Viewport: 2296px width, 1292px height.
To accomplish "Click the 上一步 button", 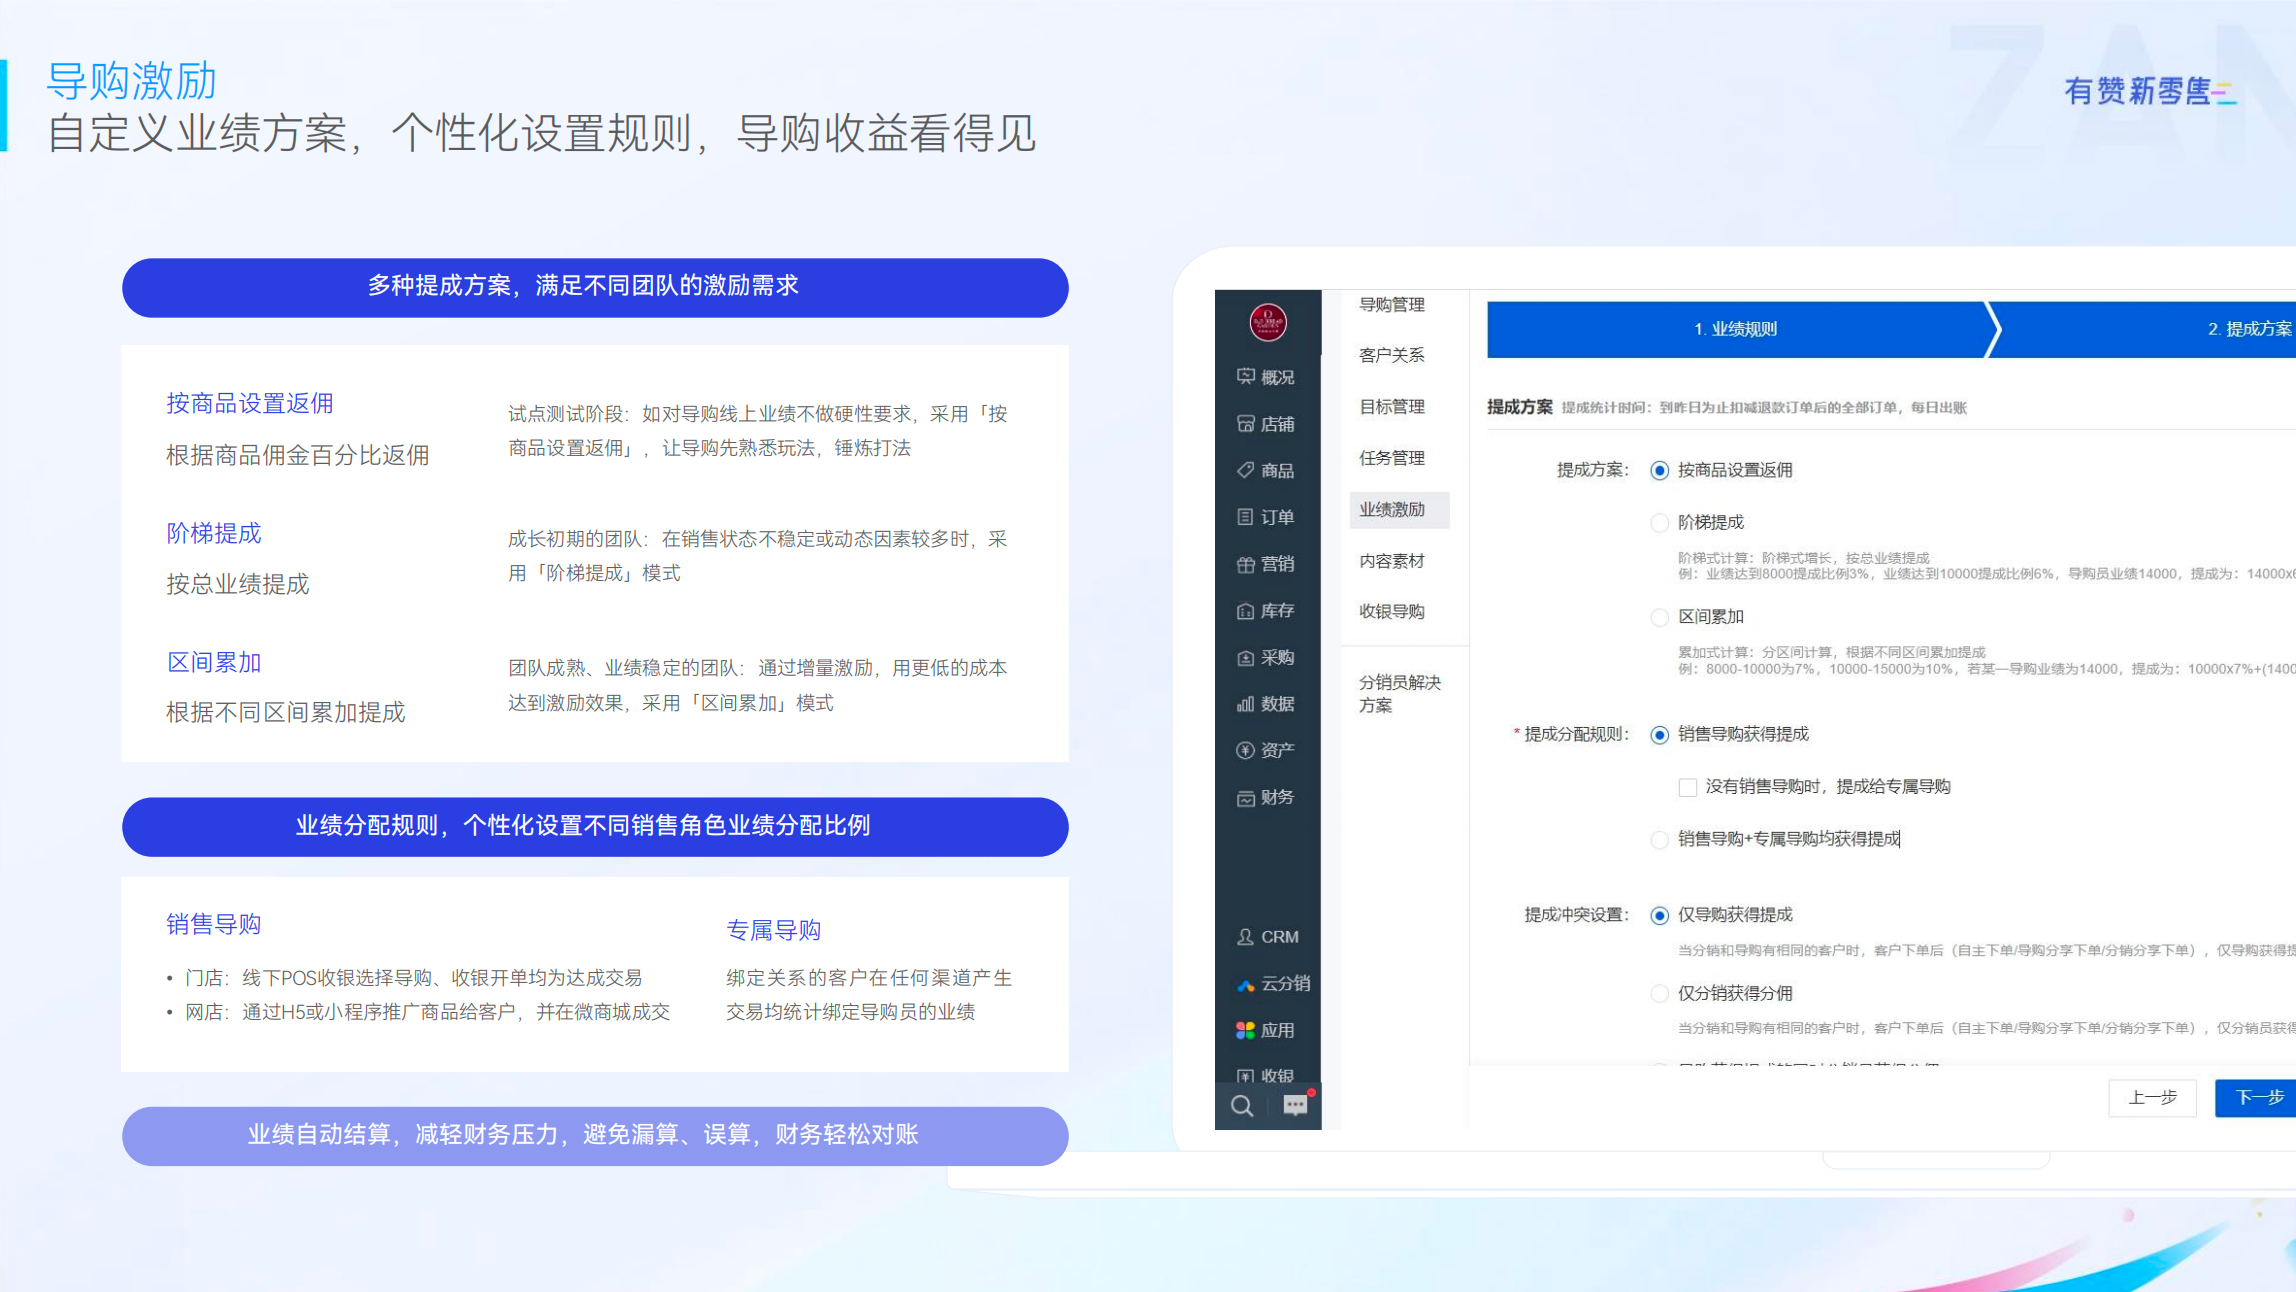I will pyautogui.click(x=2152, y=1098).
